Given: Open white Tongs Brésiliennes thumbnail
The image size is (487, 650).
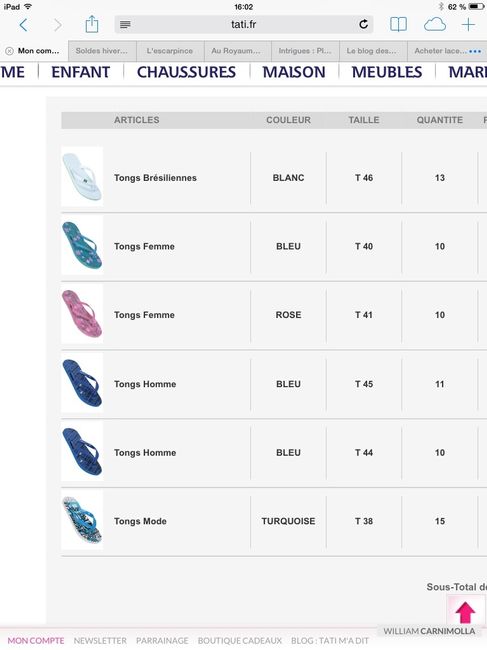Looking at the screenshot, I should click(82, 177).
